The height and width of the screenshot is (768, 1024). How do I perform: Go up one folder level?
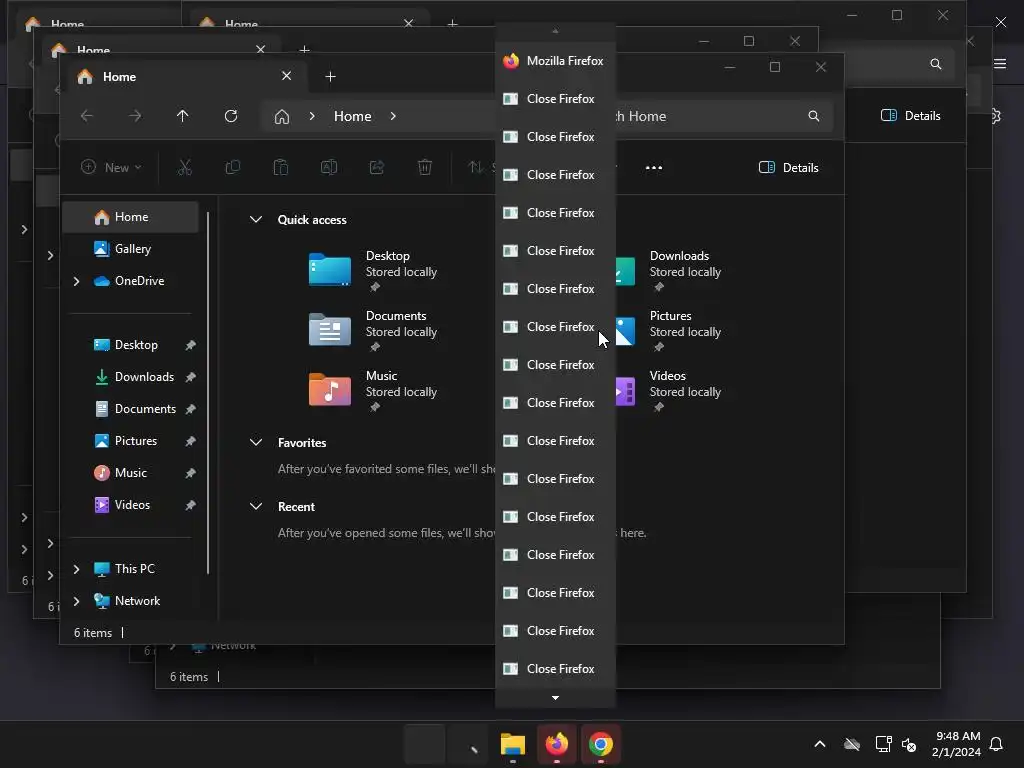pos(182,116)
